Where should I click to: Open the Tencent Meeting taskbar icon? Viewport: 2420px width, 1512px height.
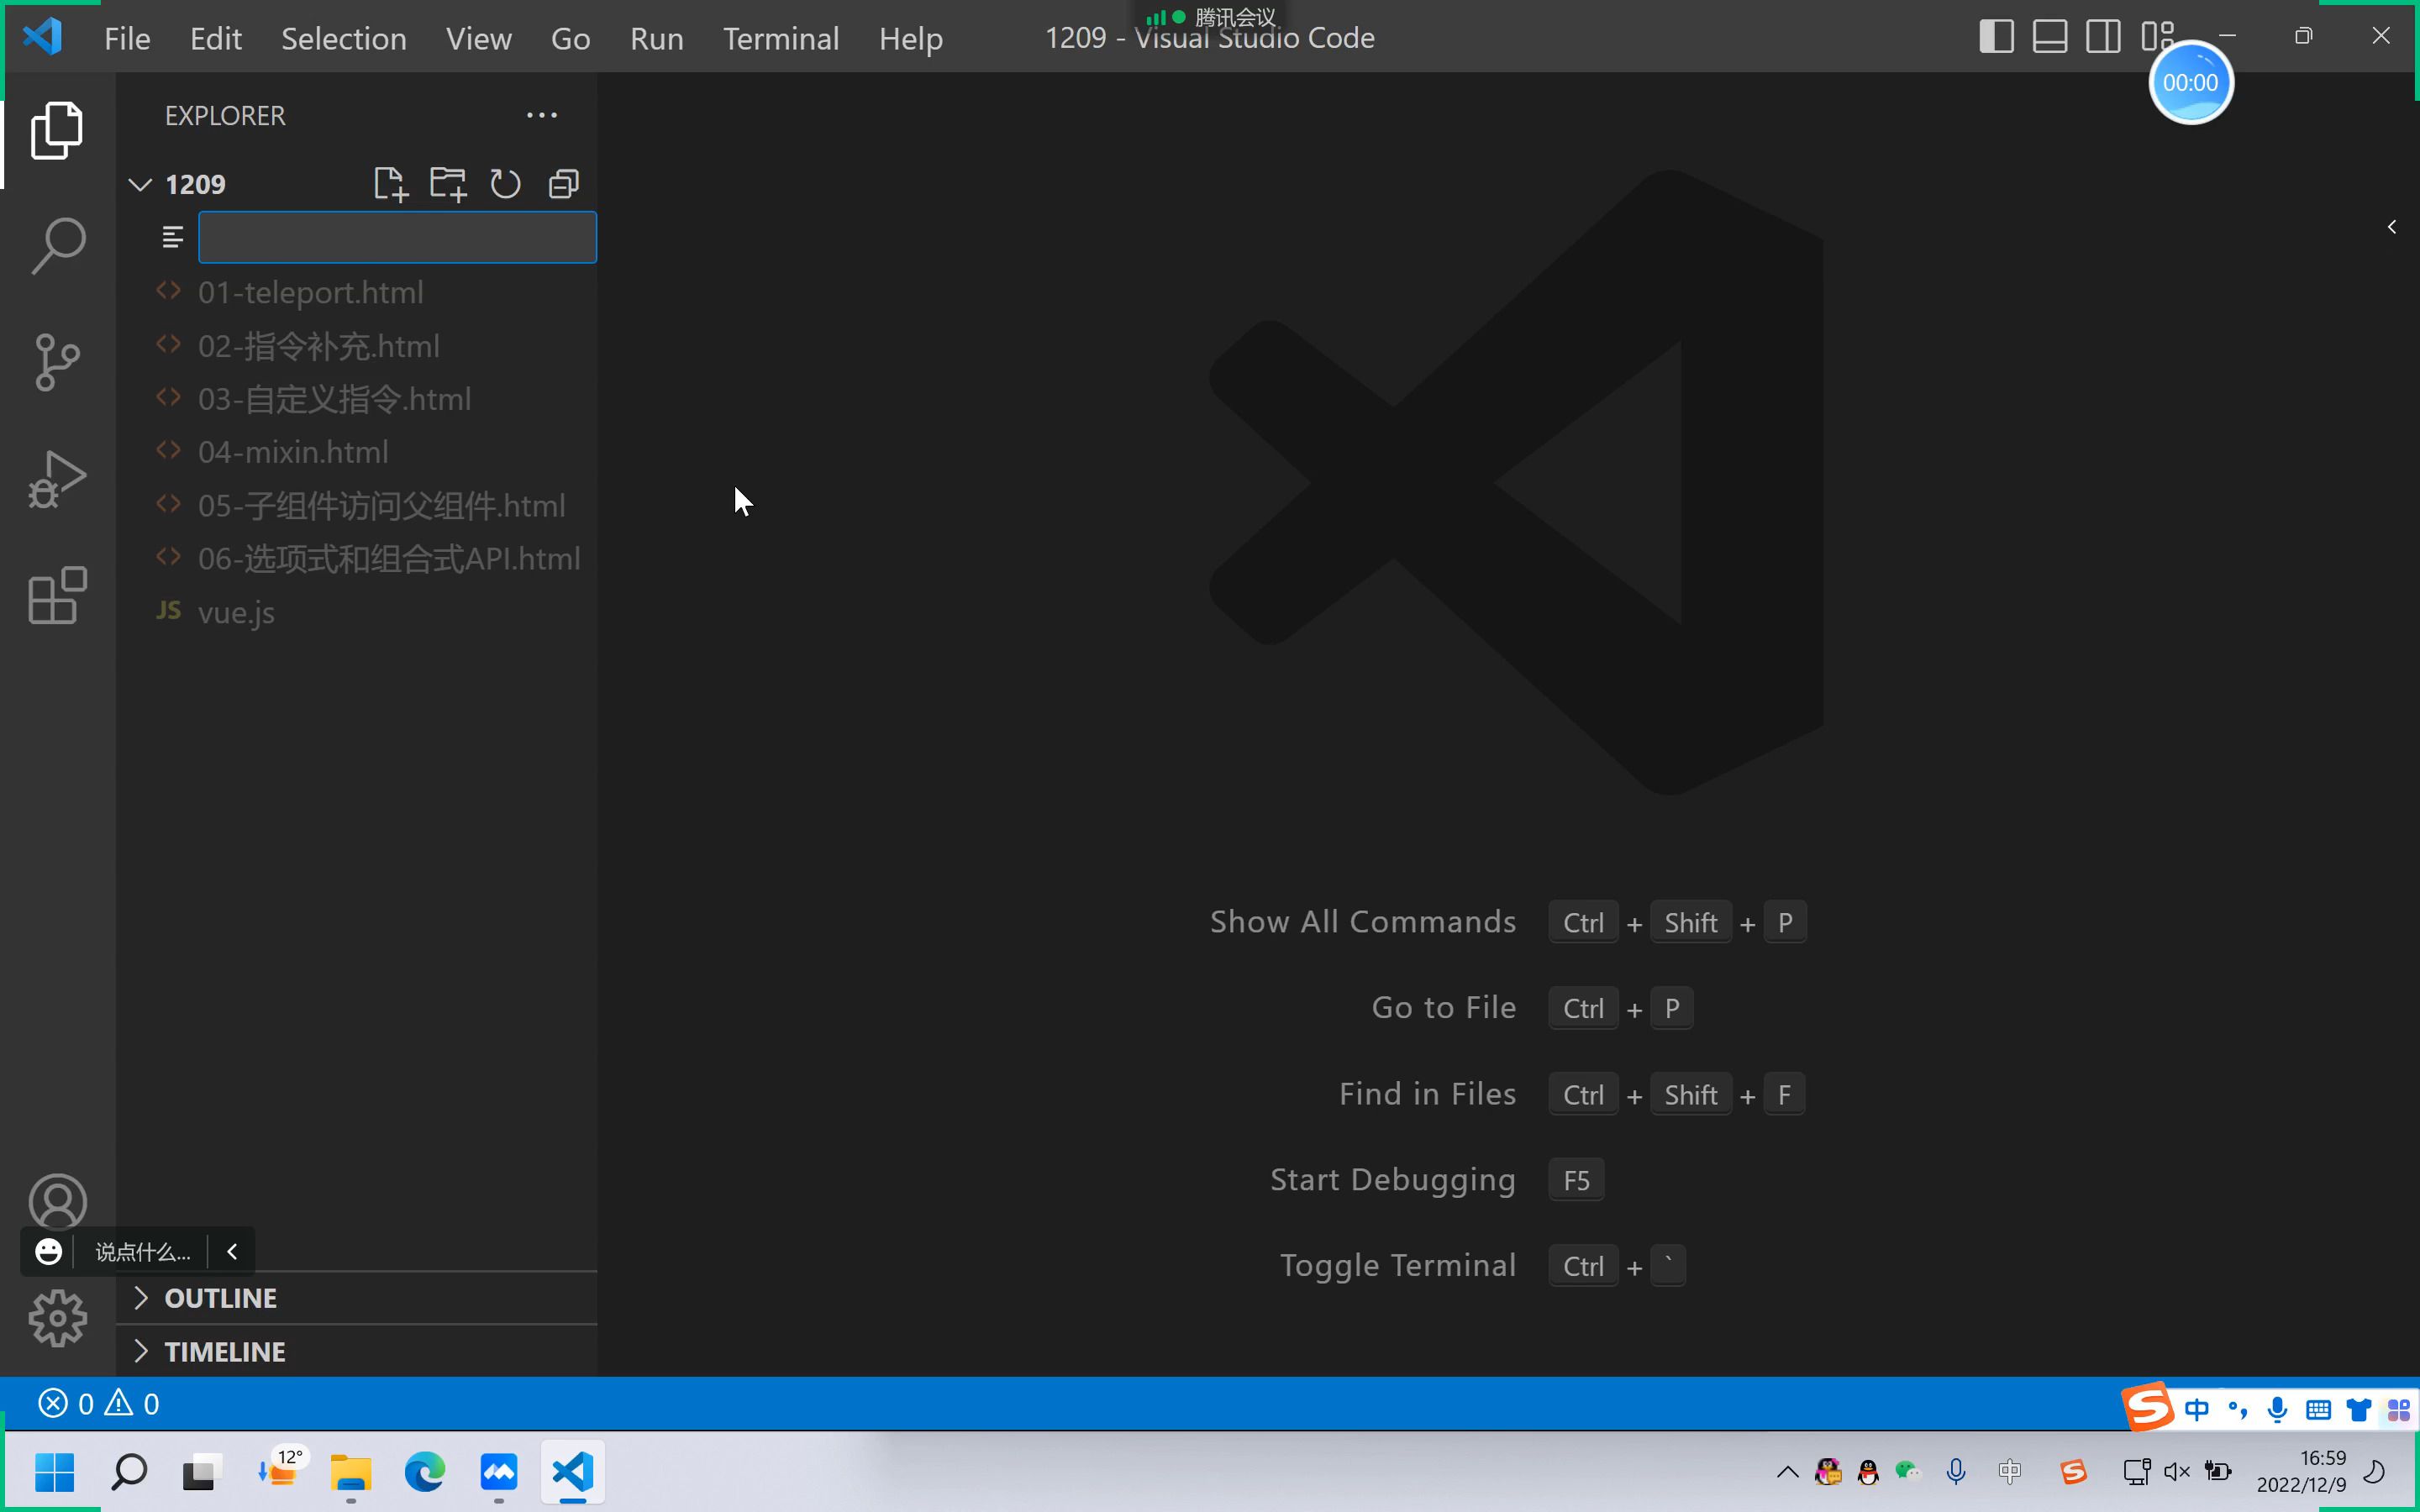[498, 1472]
